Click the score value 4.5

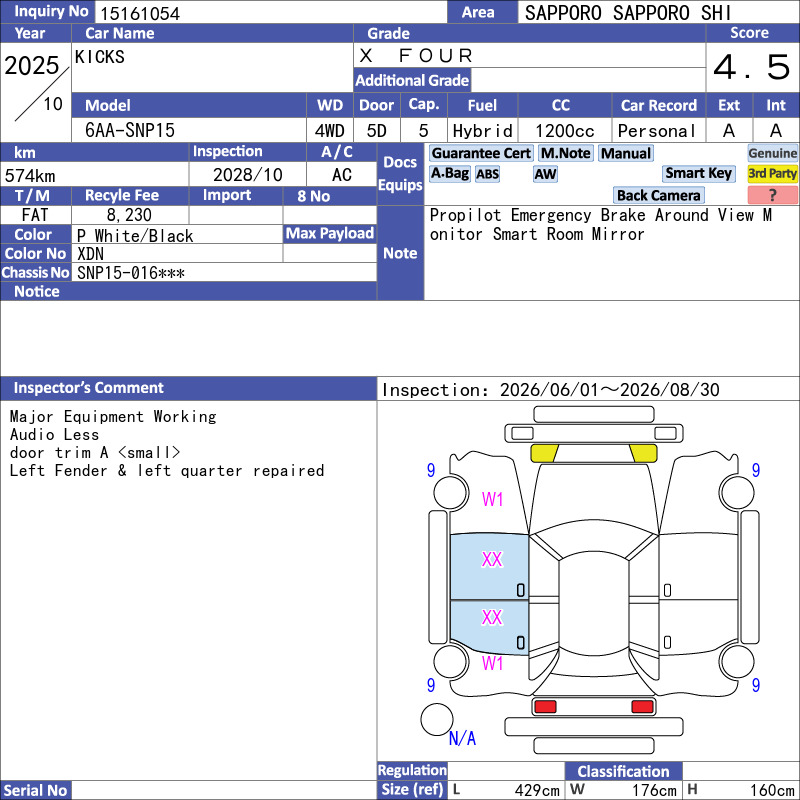(752, 67)
